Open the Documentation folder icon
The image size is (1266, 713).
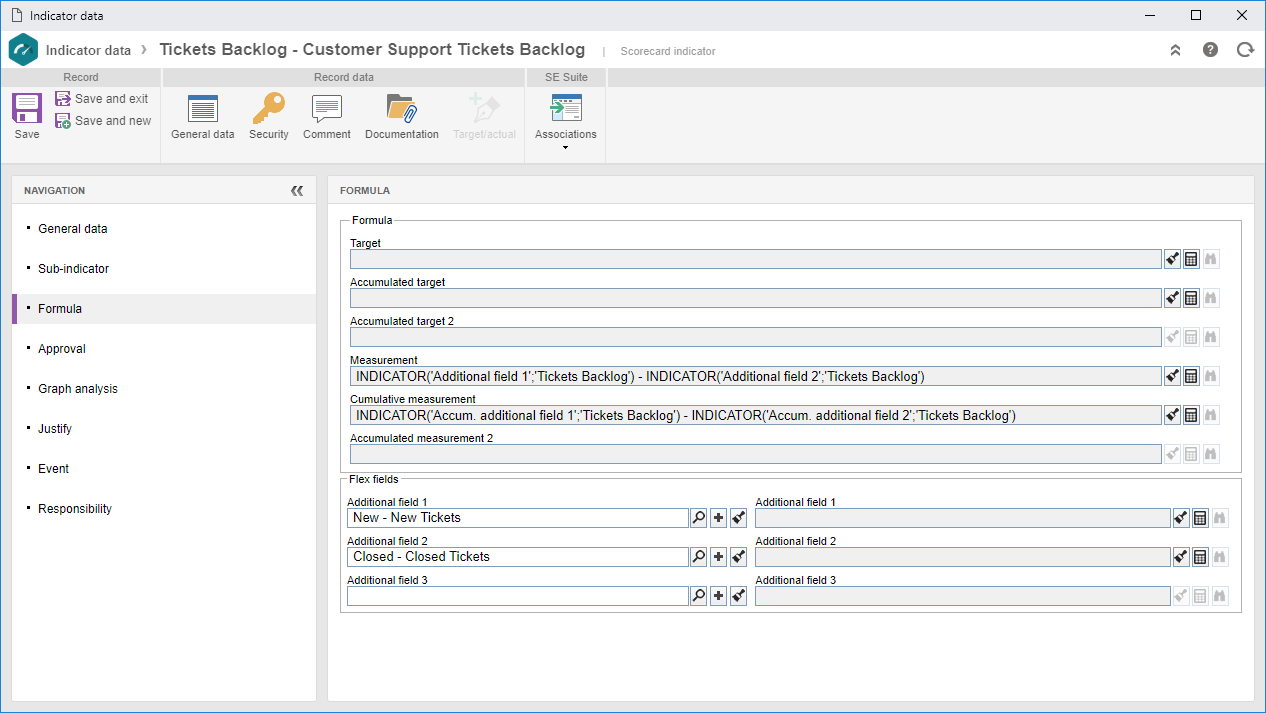(401, 108)
